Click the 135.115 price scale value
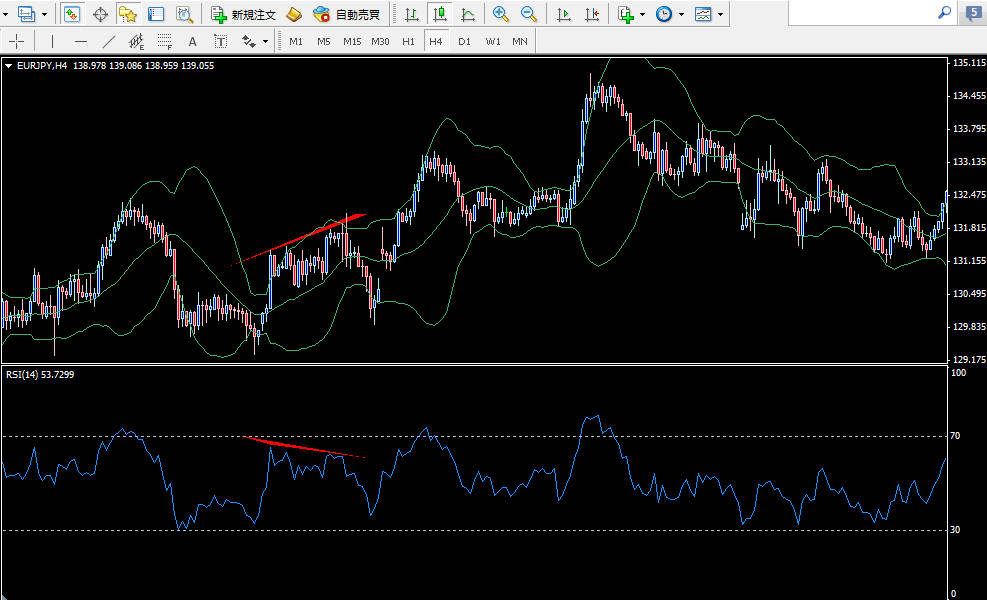987x600 pixels. [x=969, y=62]
